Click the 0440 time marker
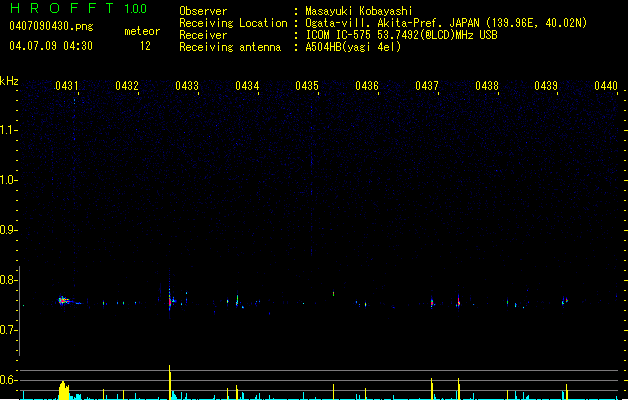 coord(606,86)
